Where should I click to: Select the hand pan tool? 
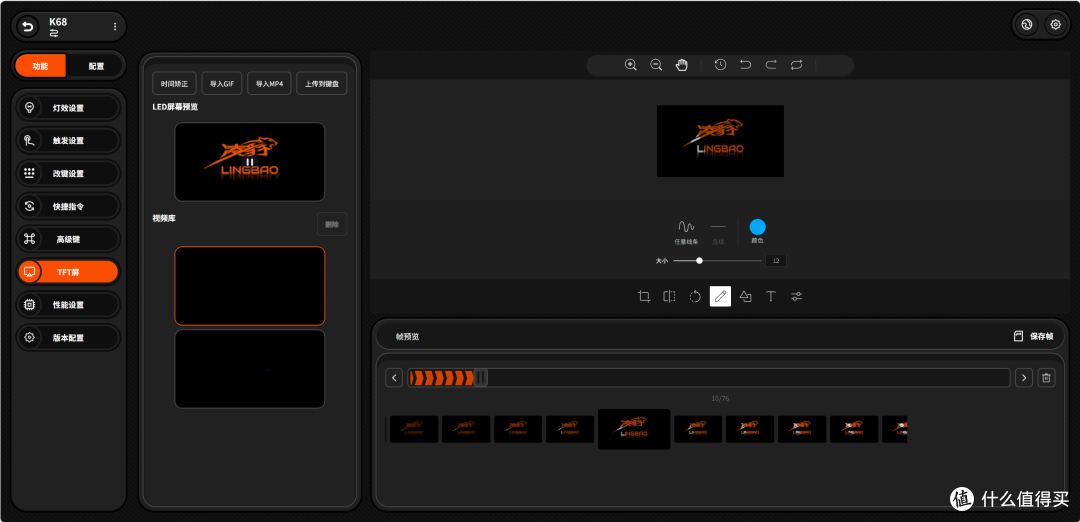pos(682,65)
